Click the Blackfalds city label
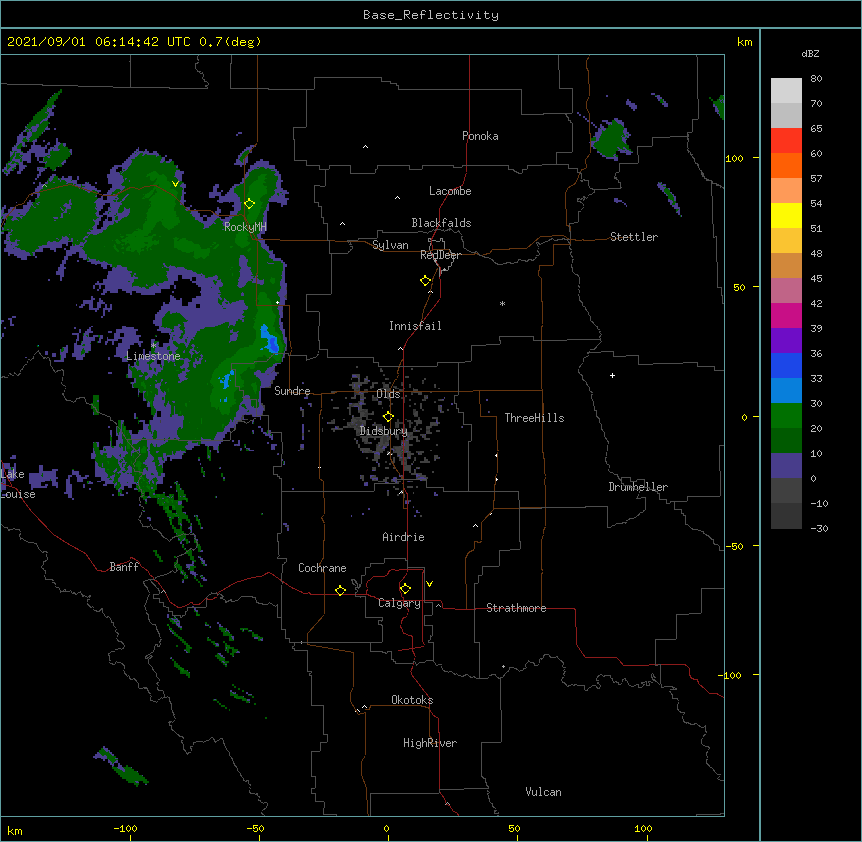 (441, 223)
